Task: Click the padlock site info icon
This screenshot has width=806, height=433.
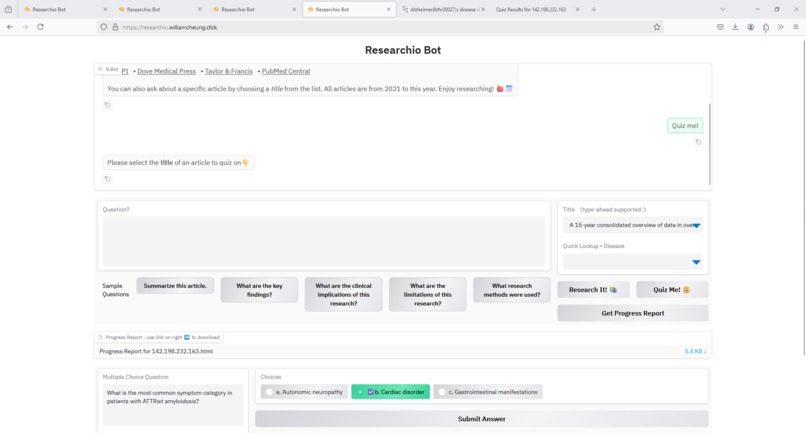Action: coord(115,27)
